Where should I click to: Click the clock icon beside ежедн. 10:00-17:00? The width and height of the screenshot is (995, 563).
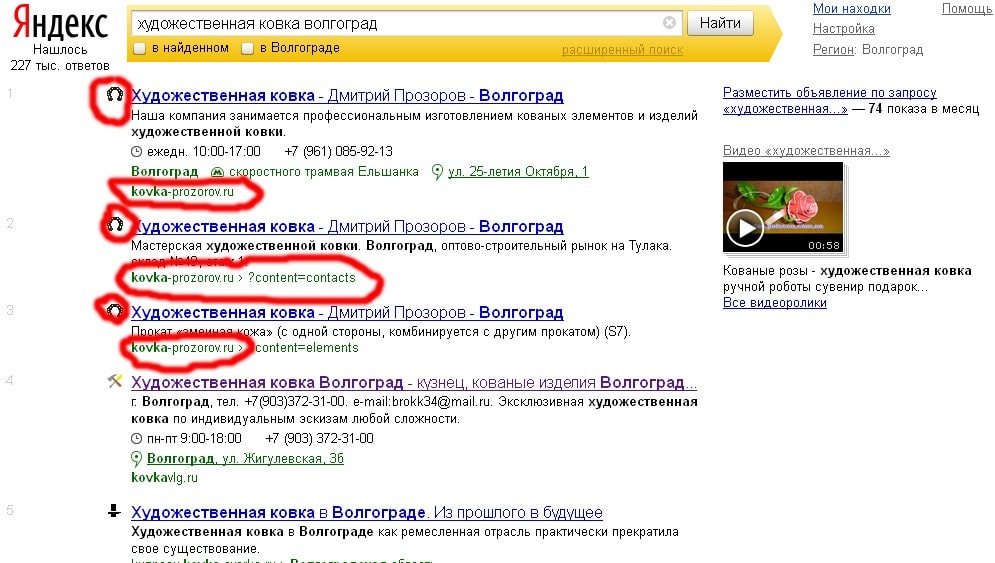coord(136,152)
